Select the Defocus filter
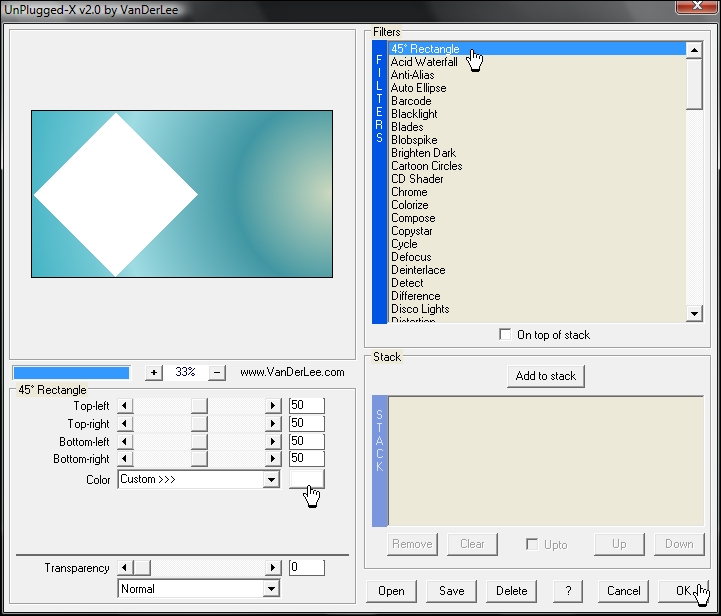Screen dimensions: 721x616 (537, 257)
